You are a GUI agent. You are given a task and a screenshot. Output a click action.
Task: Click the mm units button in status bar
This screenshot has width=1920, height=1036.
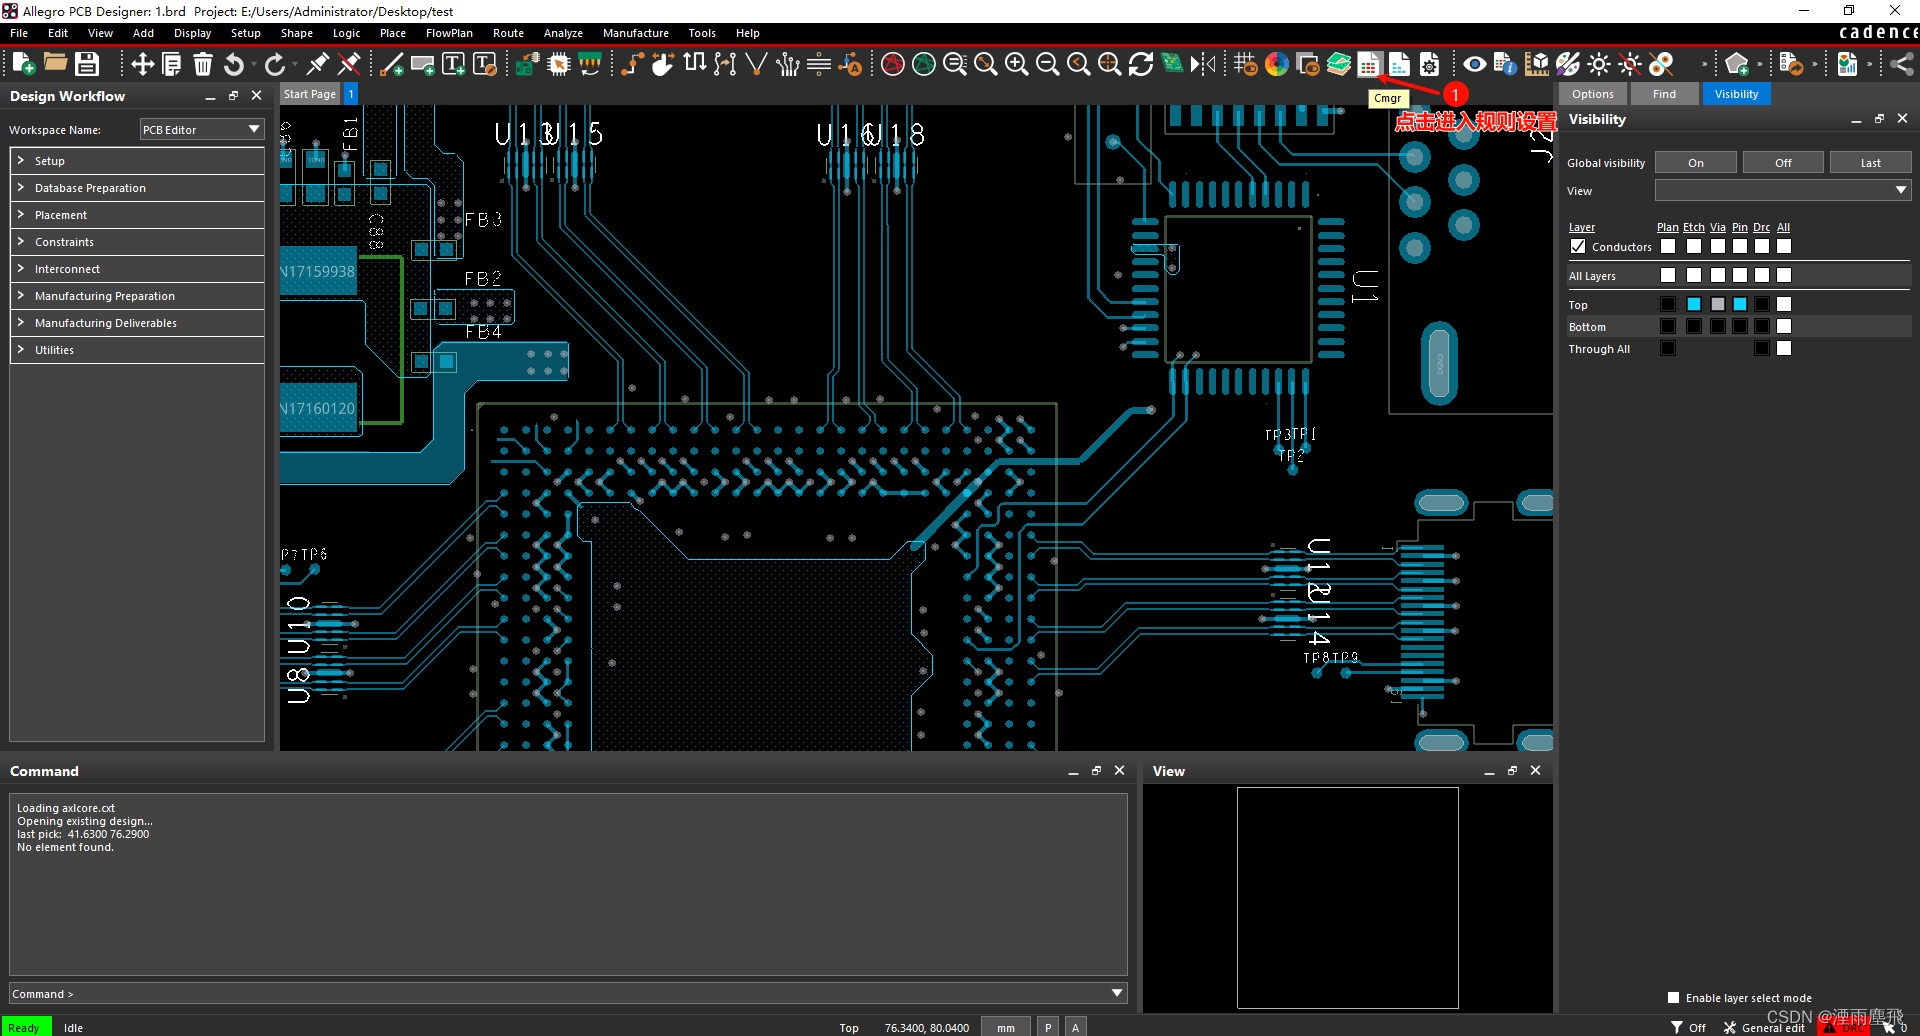[x=1006, y=1027]
